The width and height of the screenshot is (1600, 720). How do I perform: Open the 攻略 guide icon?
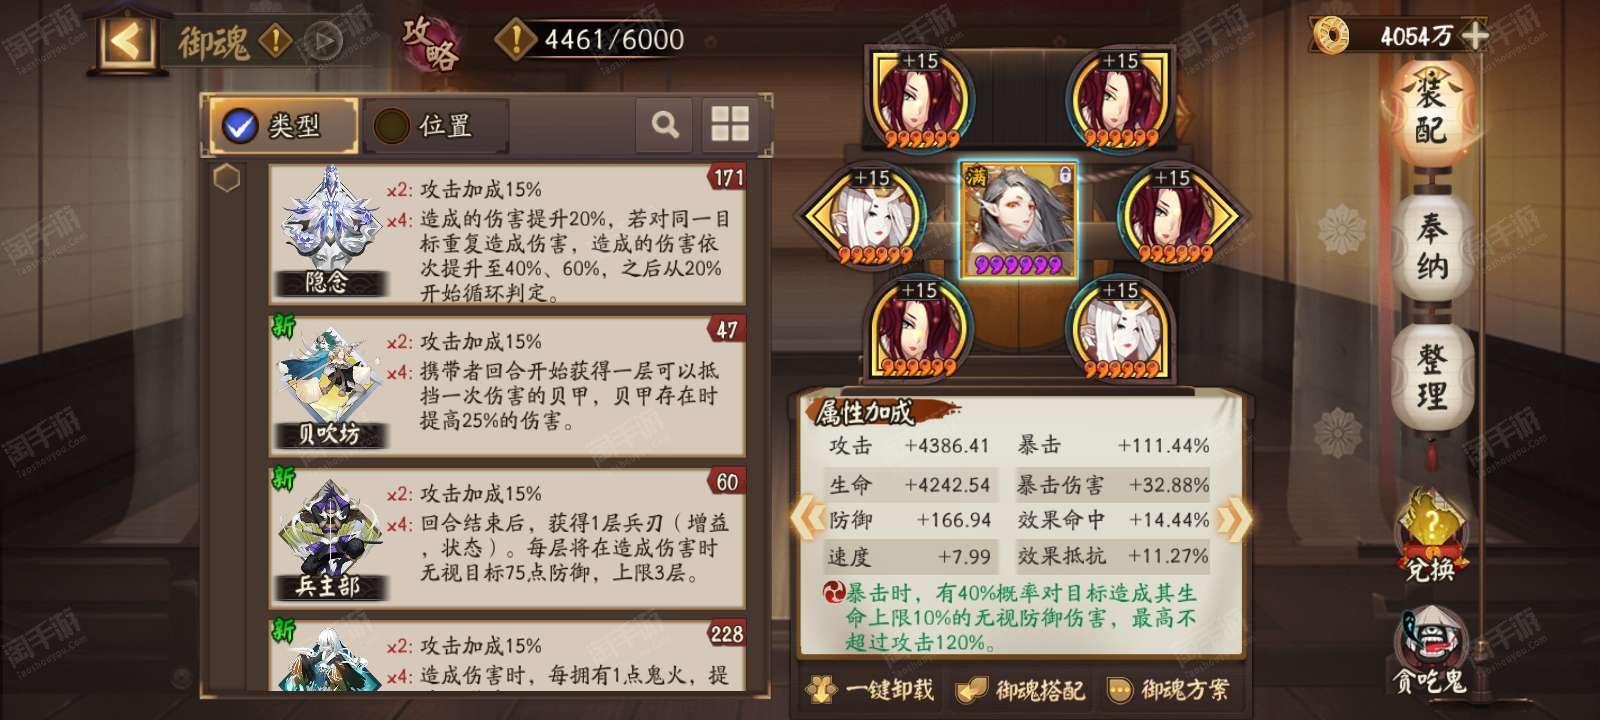tap(430, 43)
